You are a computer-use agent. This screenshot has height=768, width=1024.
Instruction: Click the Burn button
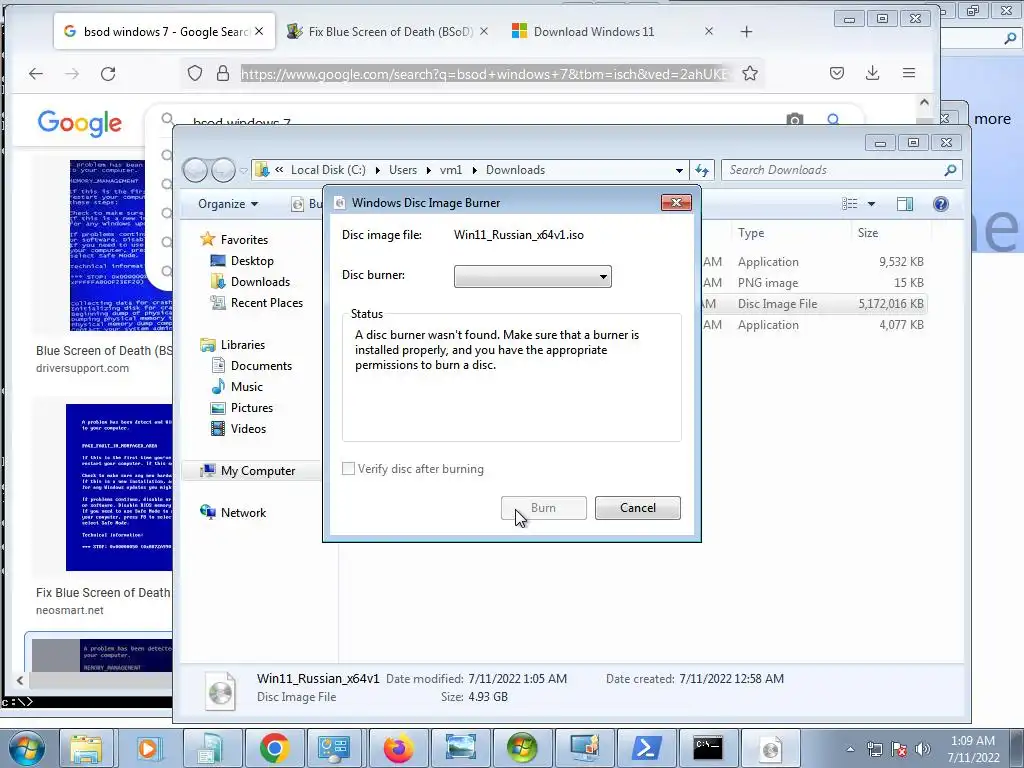click(543, 508)
